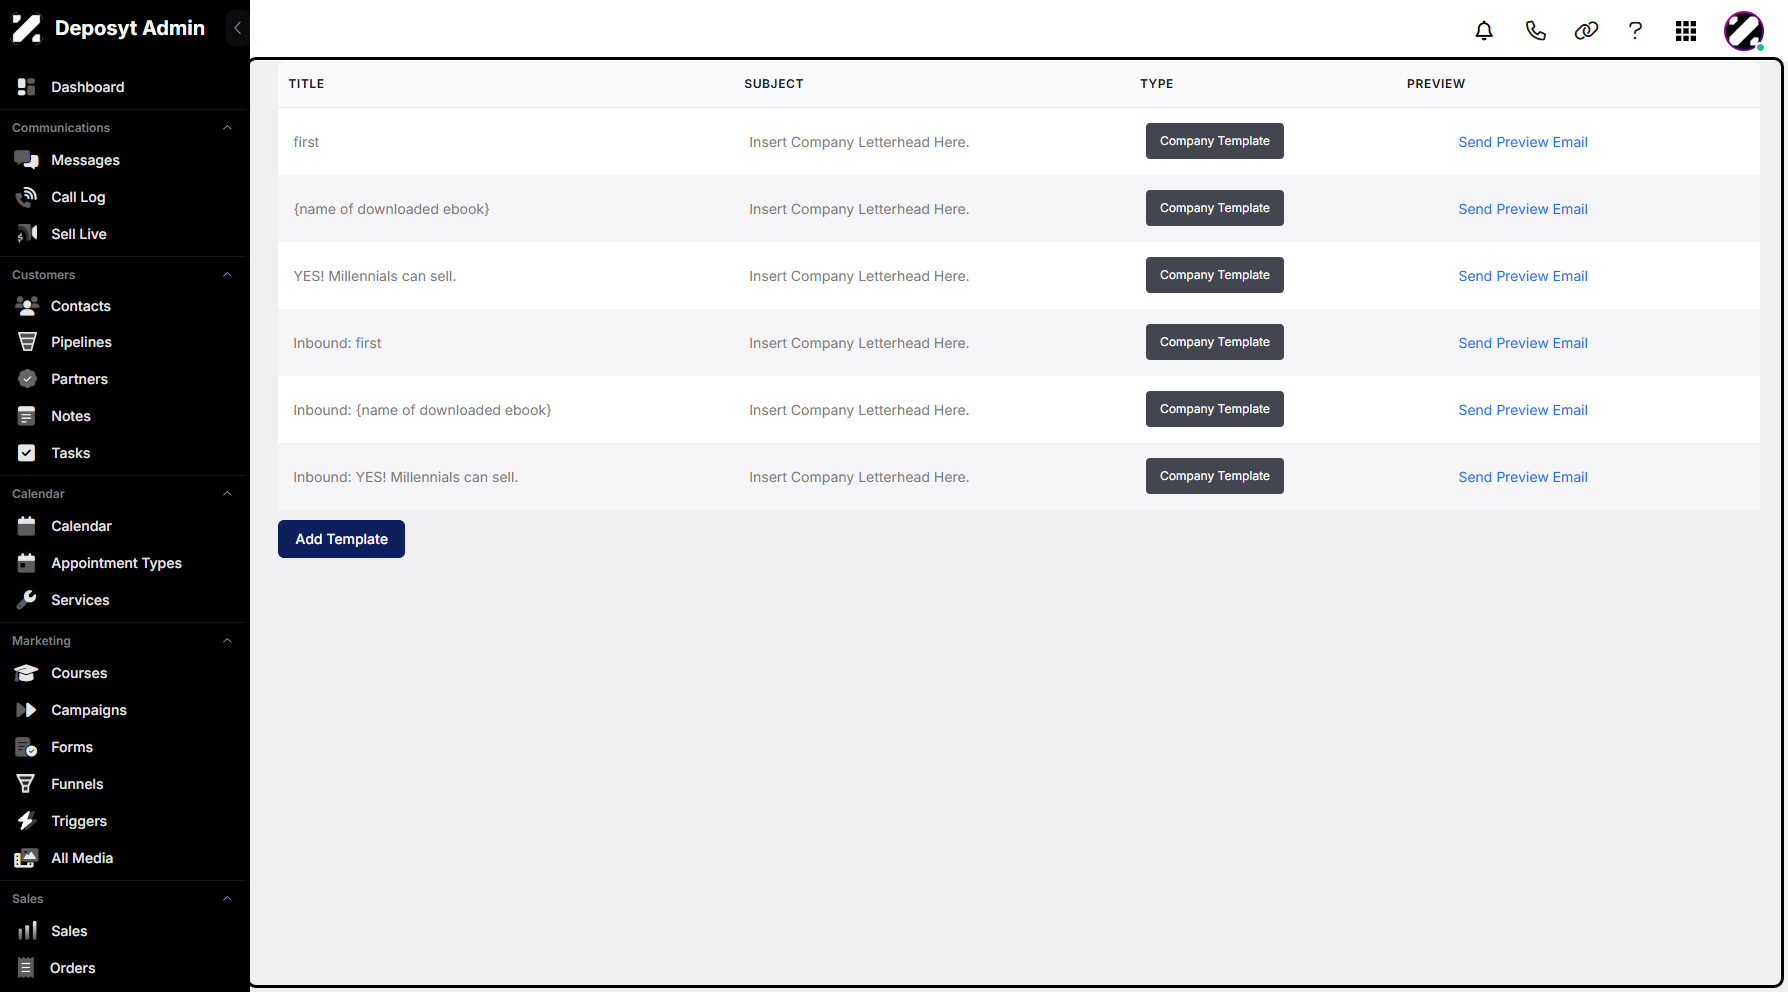Open the Call Log

pos(78,197)
